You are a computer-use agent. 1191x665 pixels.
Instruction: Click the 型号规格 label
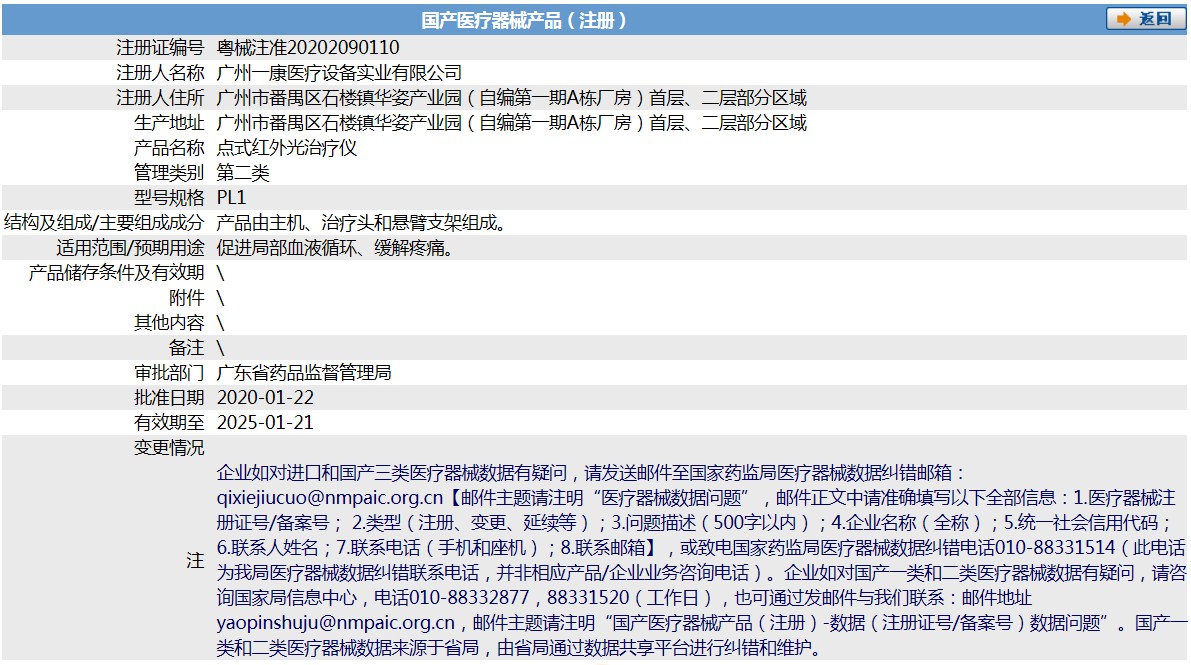pyautogui.click(x=169, y=198)
